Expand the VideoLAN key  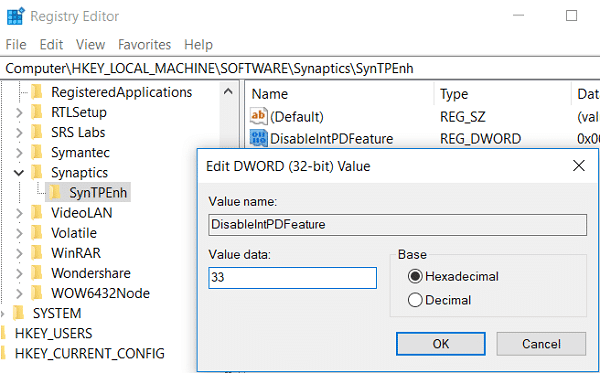19,213
